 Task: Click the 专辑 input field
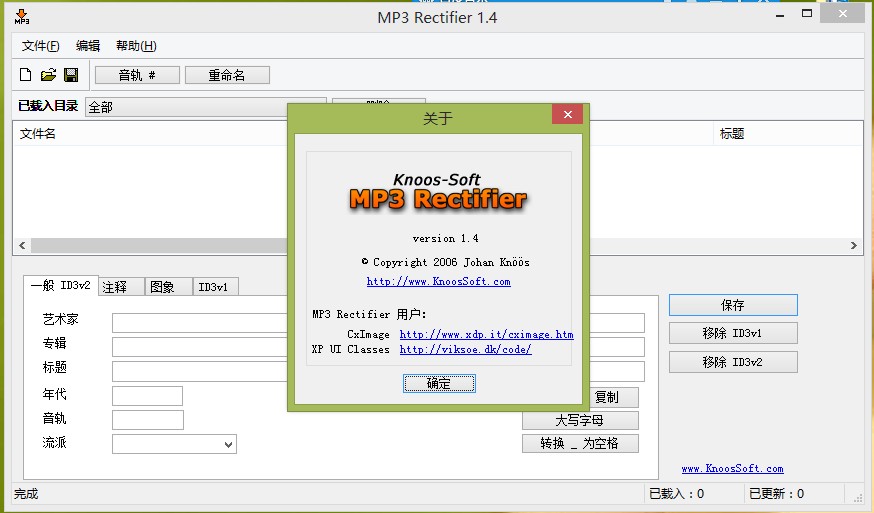(x=200, y=347)
